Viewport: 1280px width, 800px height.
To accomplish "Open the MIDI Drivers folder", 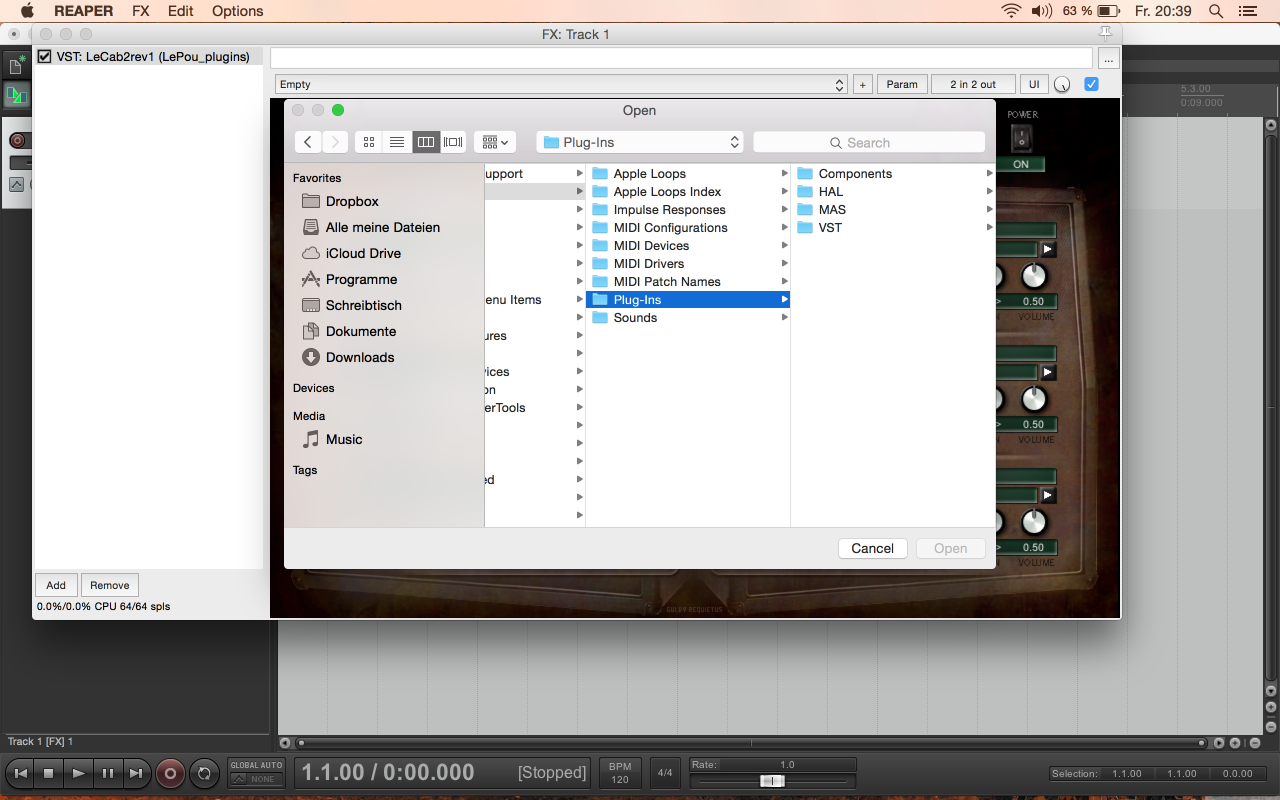I will point(688,263).
